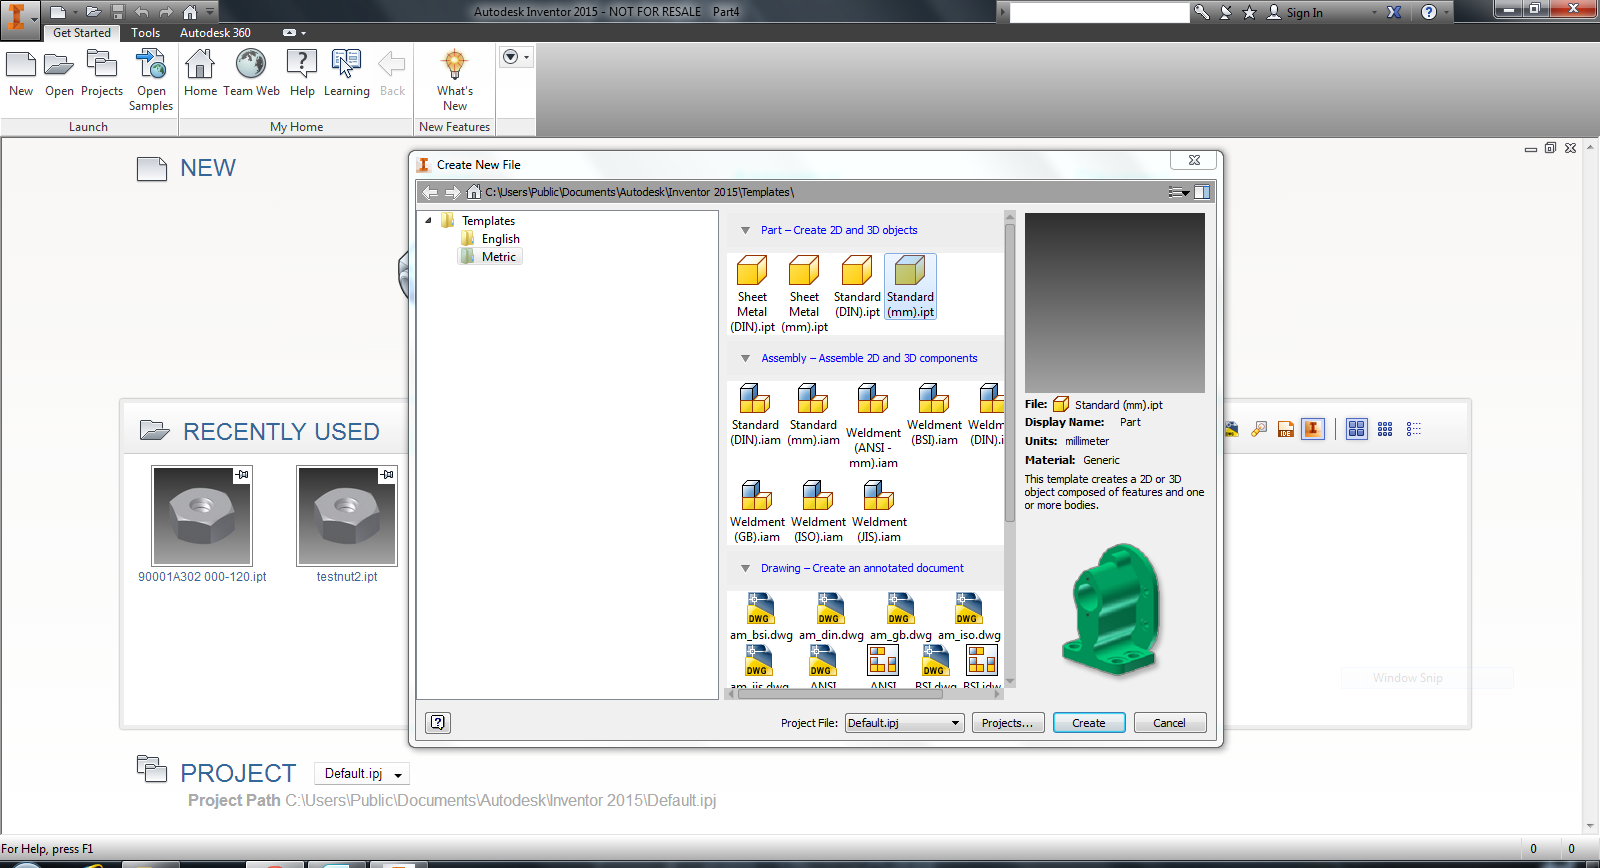Image resolution: width=1600 pixels, height=868 pixels.
Task: Expand the ribbon panel options dropdown
Action: [515, 57]
